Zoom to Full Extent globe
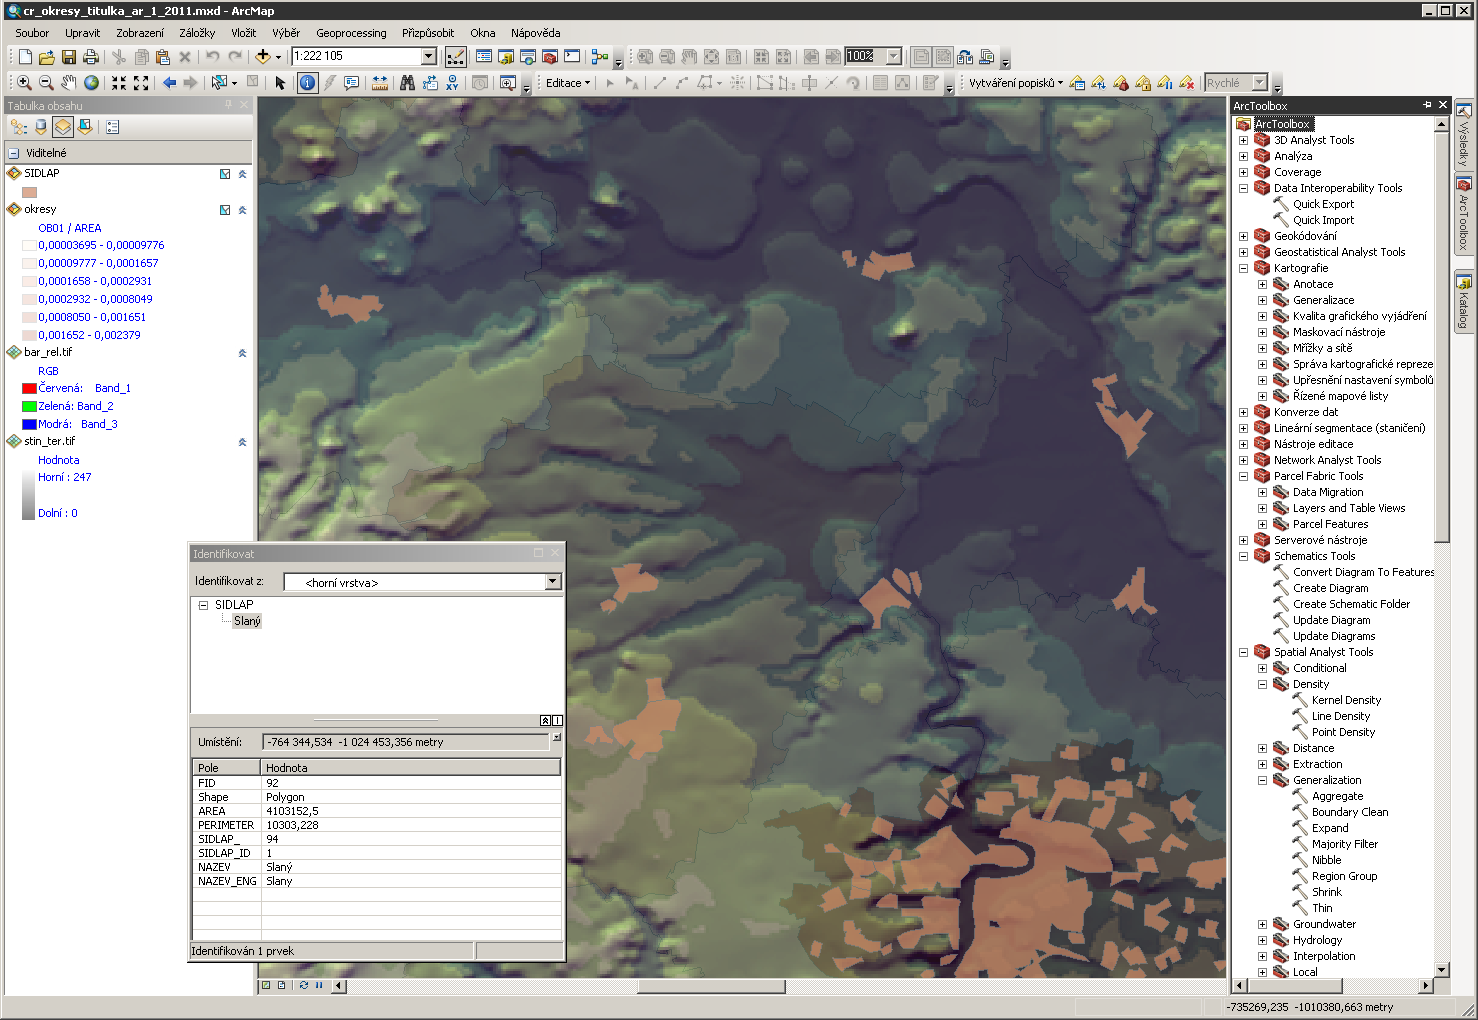This screenshot has width=1478, height=1020. click(x=91, y=83)
